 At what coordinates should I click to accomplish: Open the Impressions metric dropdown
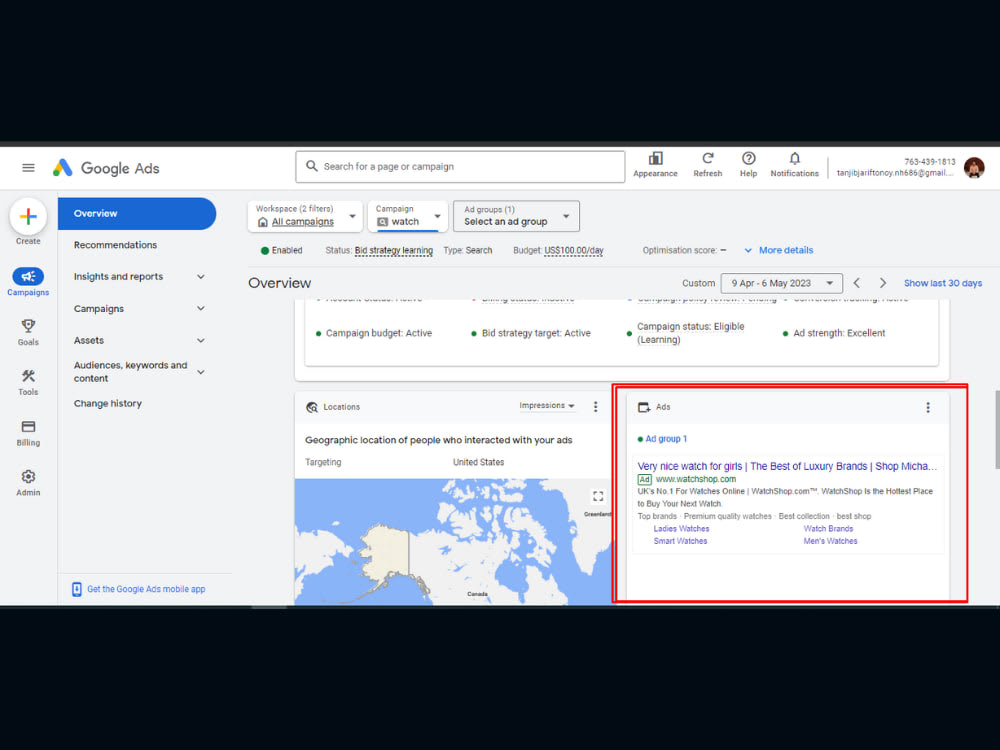coord(547,406)
